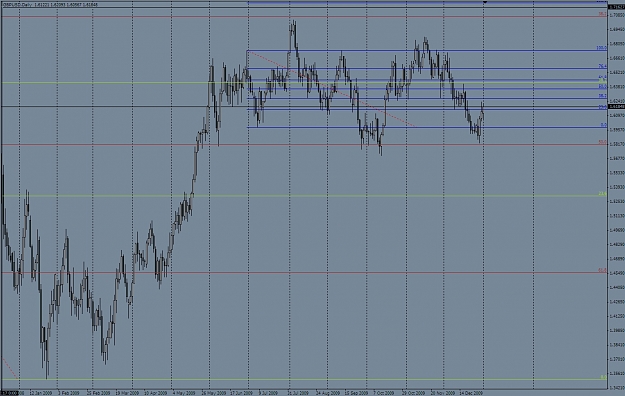Select the blue Fibonacci 76.4 level label
The height and width of the screenshot is (396, 625).
click(602, 66)
